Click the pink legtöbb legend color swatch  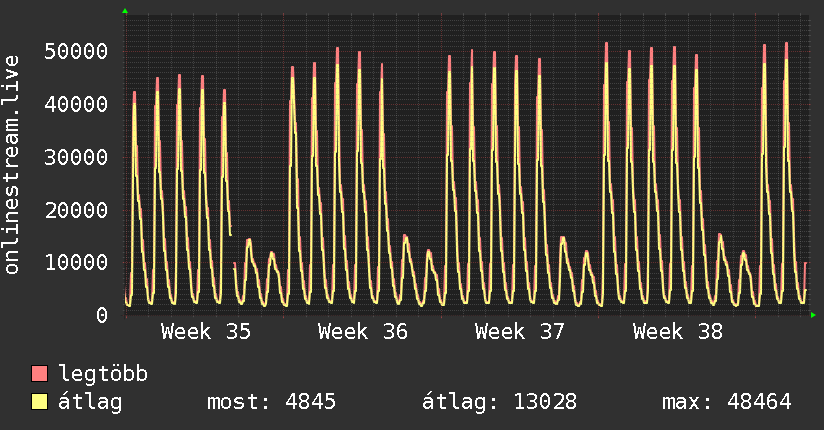[39, 374]
